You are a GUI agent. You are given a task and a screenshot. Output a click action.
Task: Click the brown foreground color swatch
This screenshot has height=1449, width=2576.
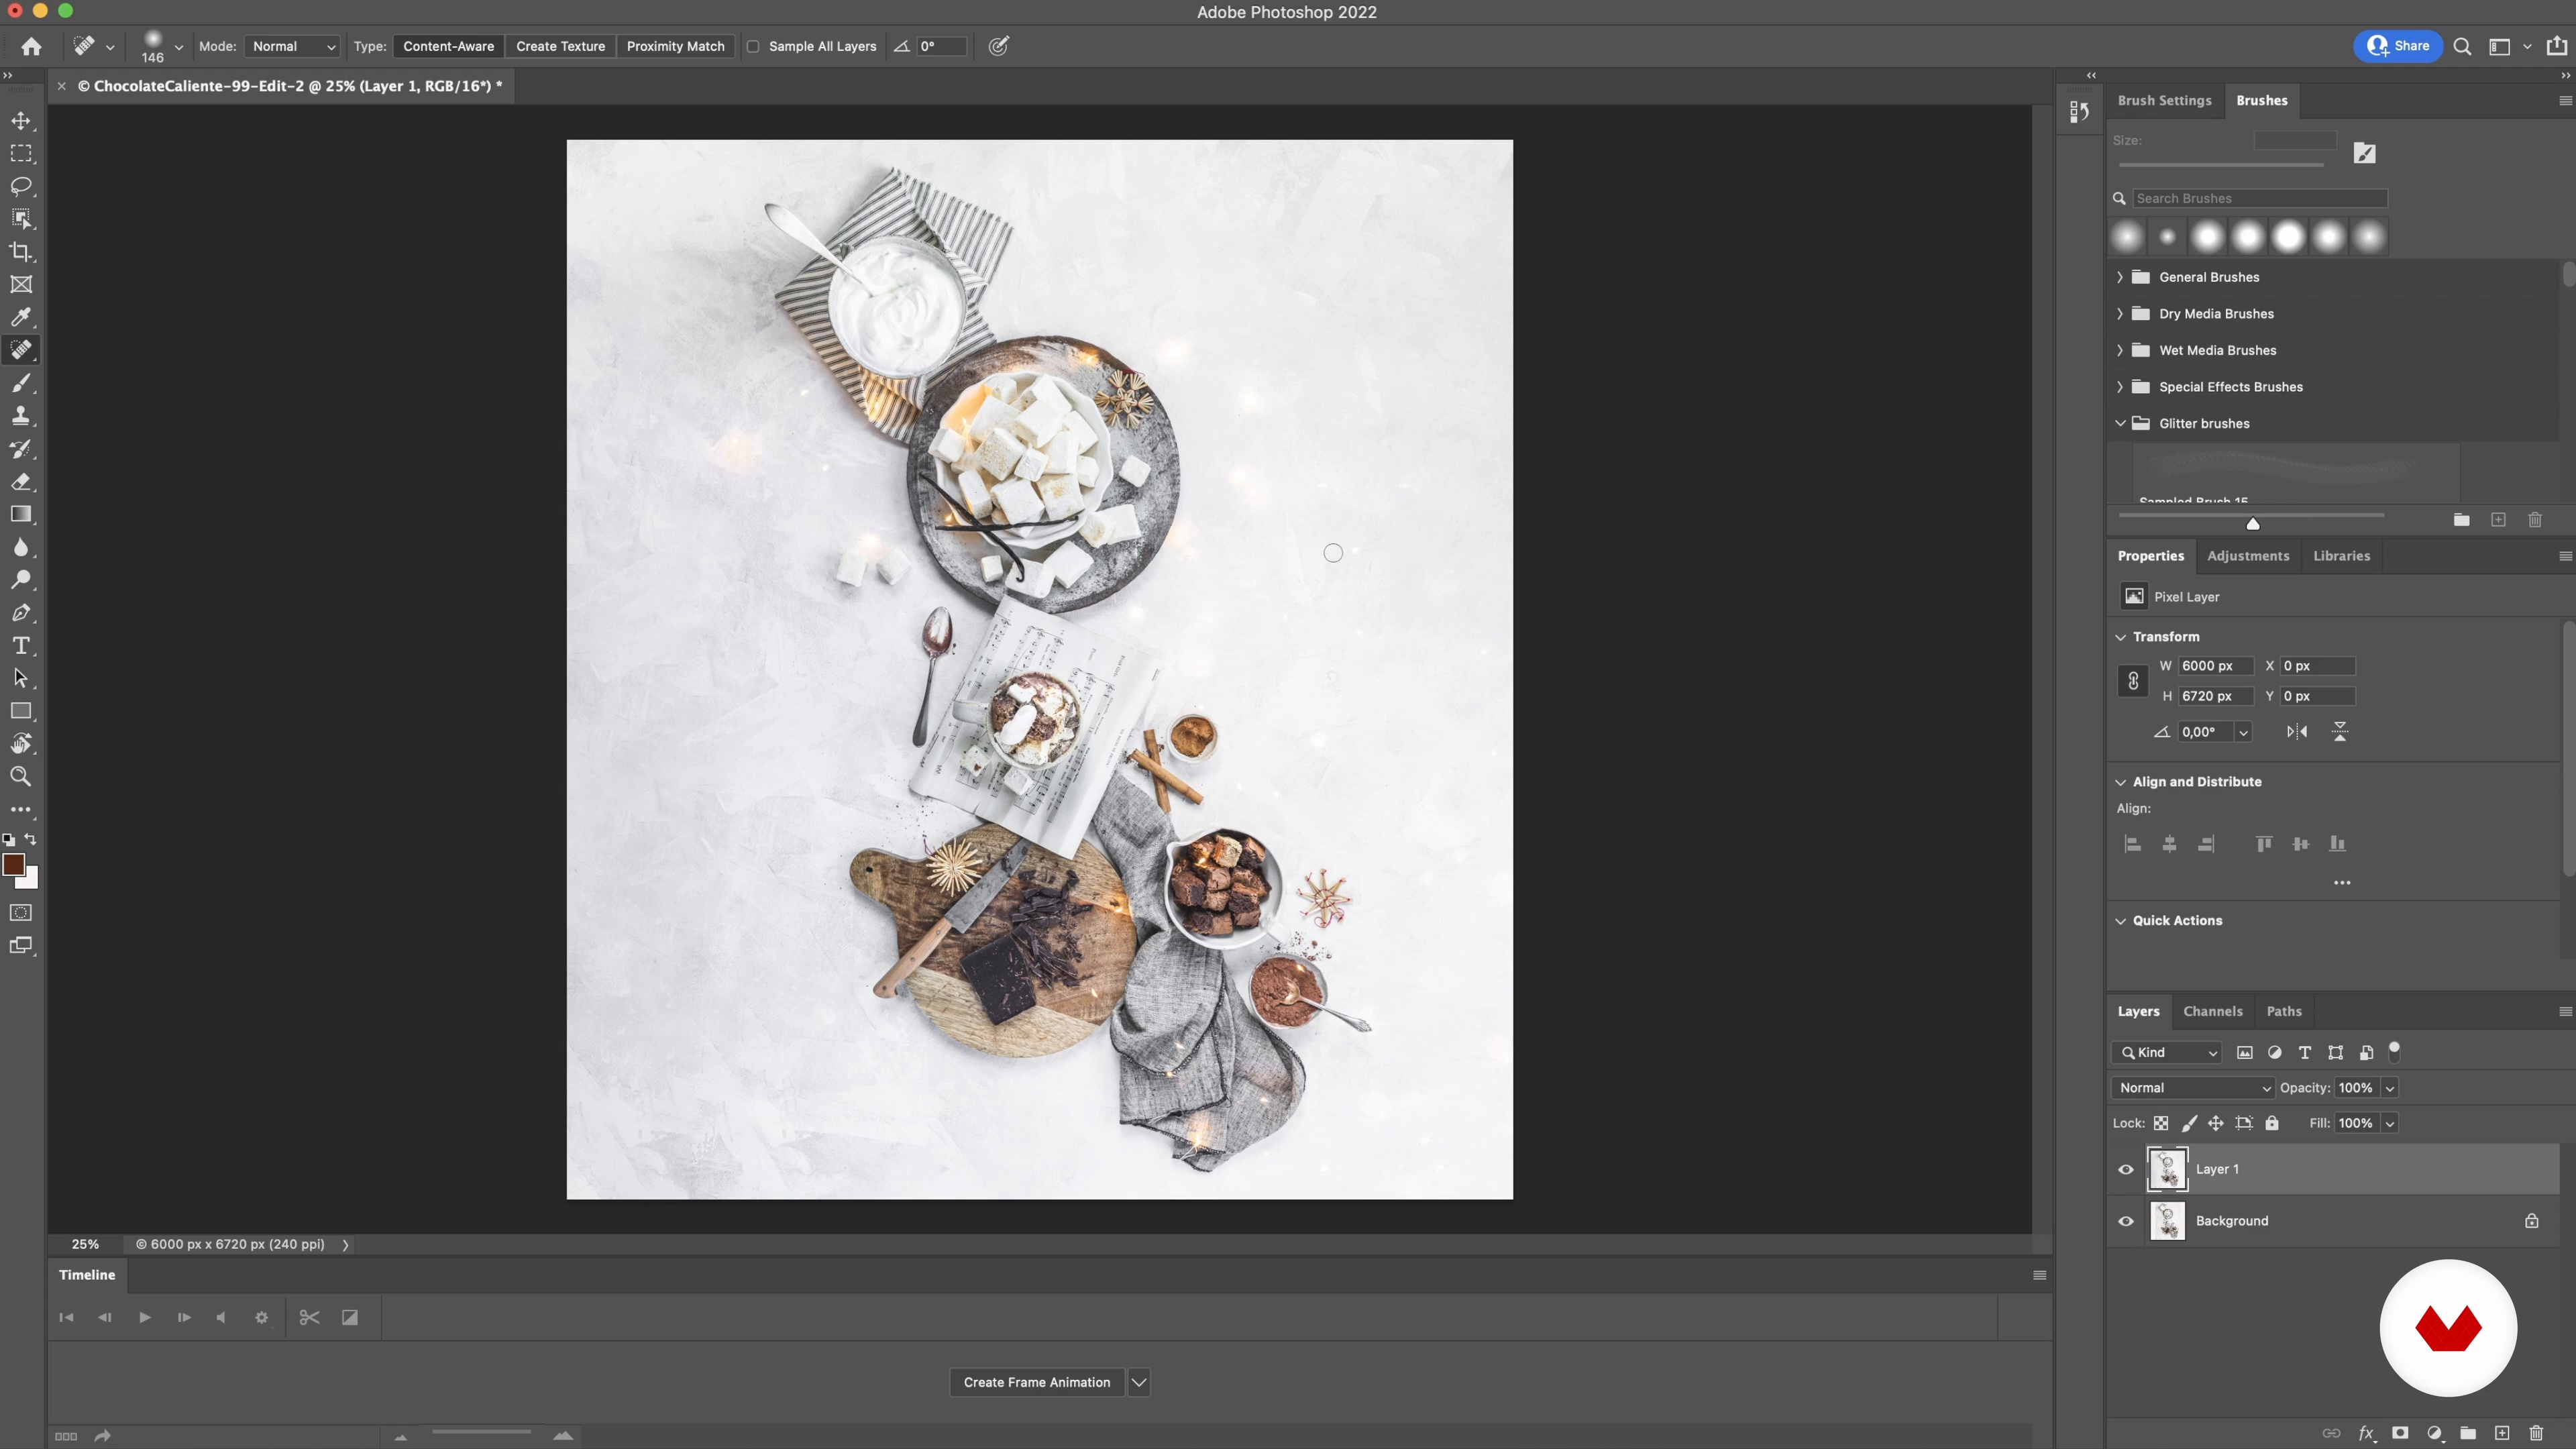coord(13,865)
